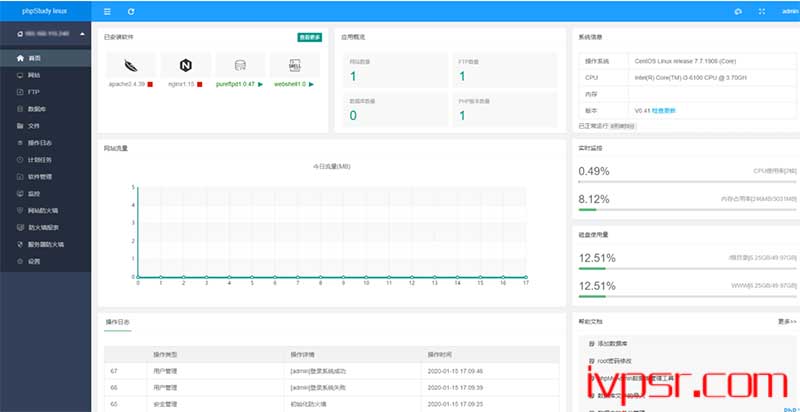Click the green 查看更多 button in installed software
This screenshot has height=412, width=800.
pos(310,37)
